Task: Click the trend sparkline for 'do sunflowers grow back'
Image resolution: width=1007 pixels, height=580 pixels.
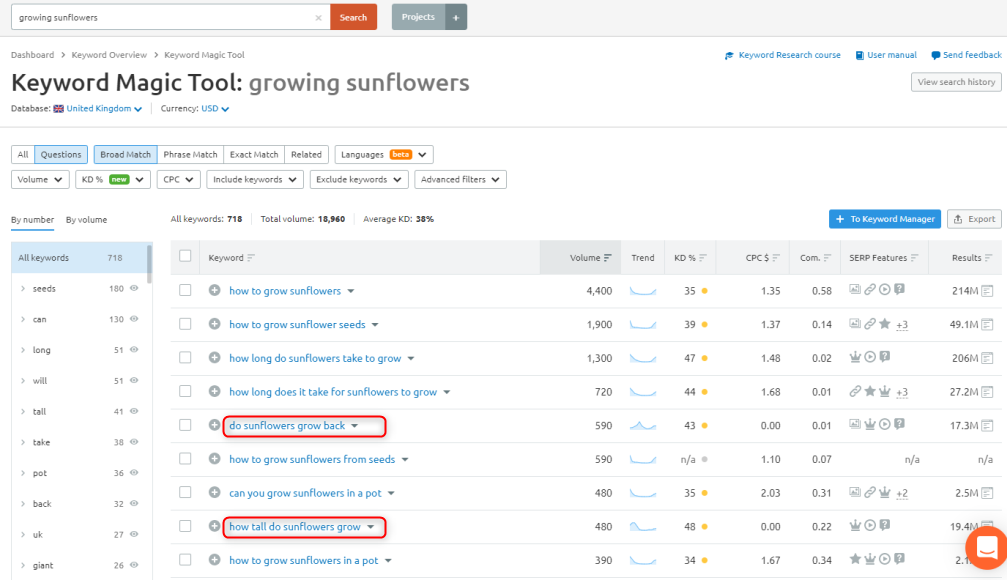Action: click(642, 426)
